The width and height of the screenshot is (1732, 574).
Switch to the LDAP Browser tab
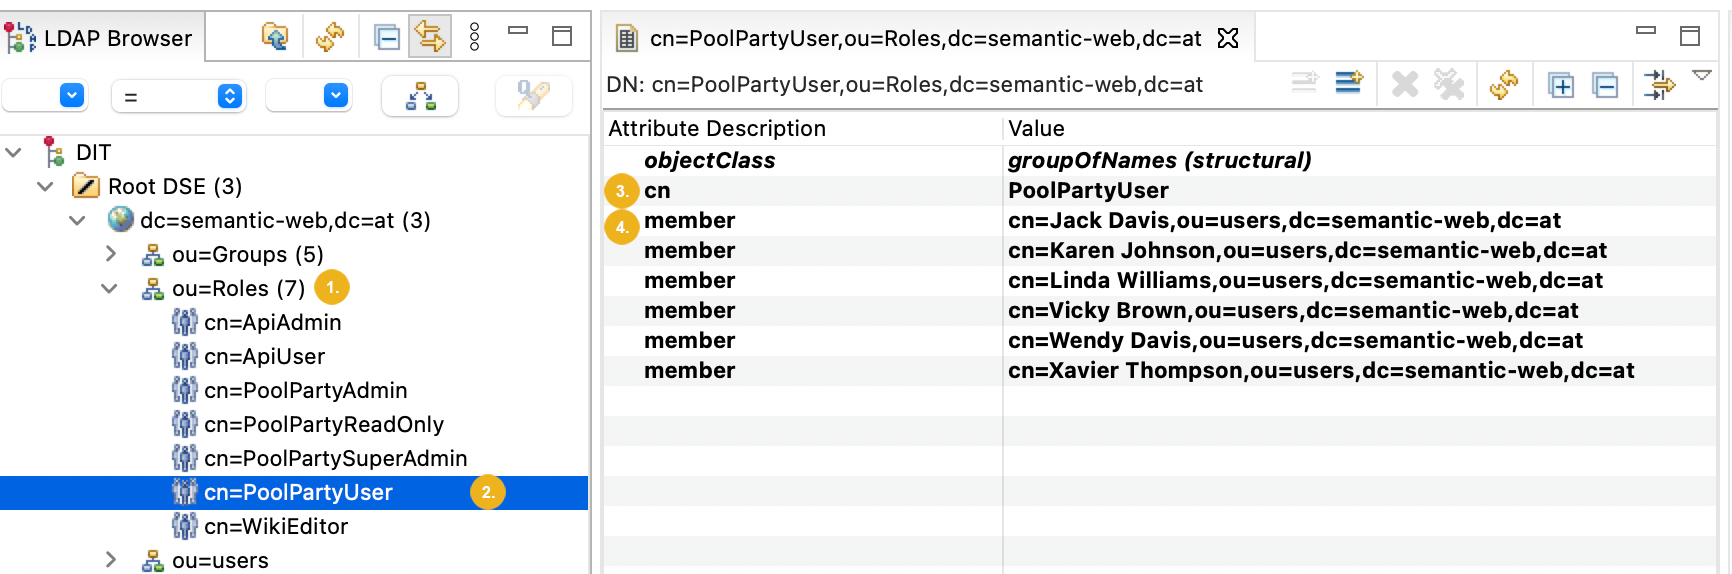[100, 38]
